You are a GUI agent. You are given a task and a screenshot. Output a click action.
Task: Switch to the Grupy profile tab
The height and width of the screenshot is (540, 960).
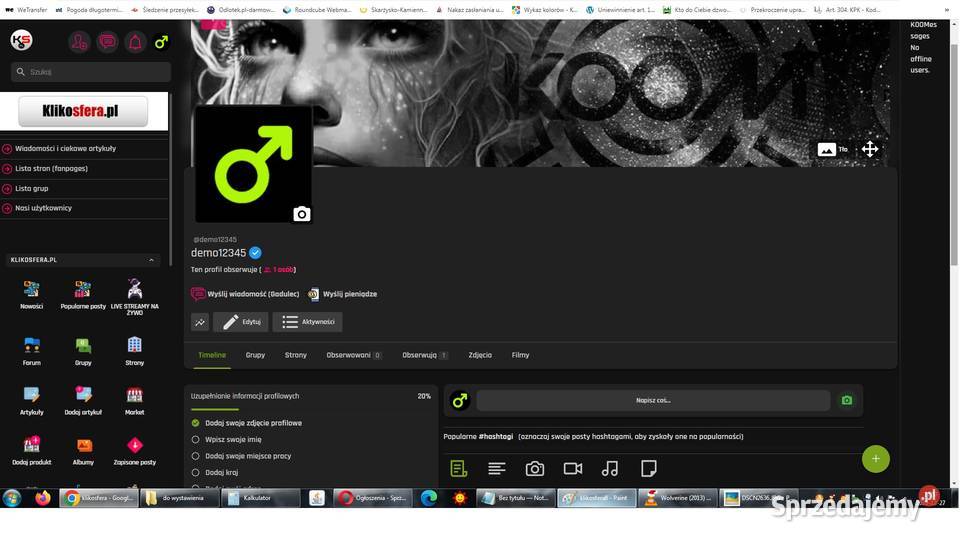(255, 355)
